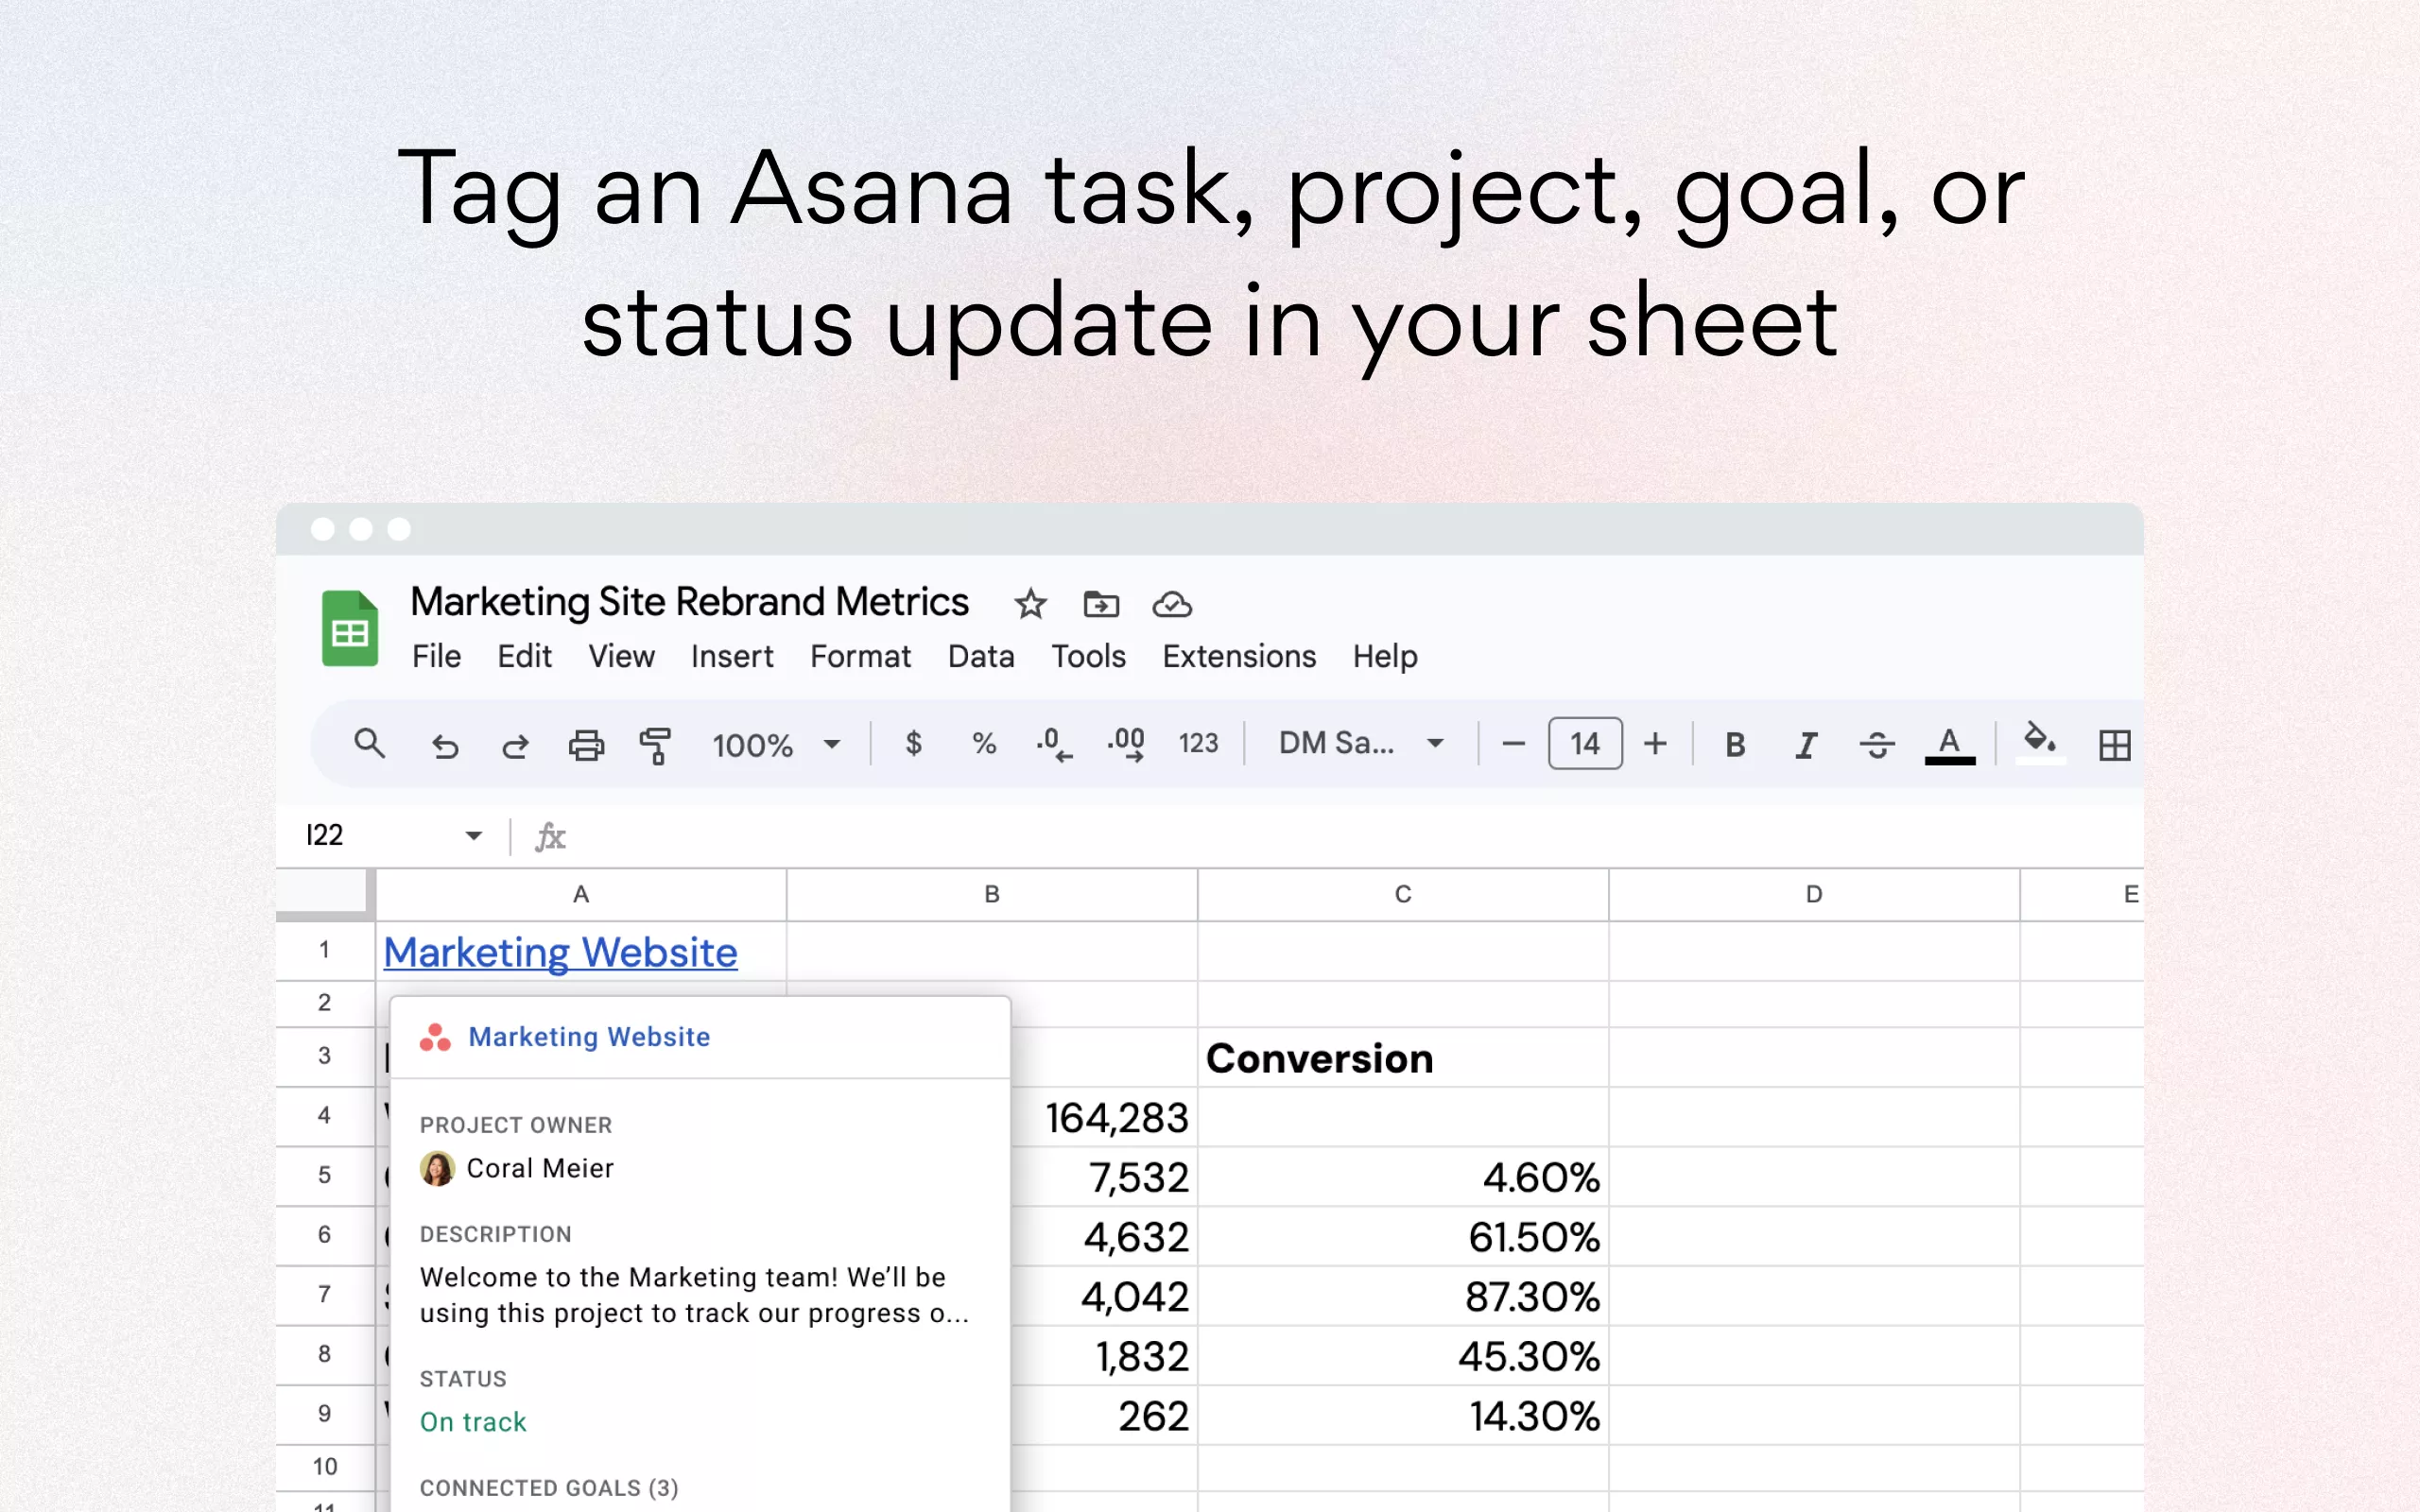Select the cell containing 4.60%
The width and height of the screenshot is (2420, 1512).
1403,1177
